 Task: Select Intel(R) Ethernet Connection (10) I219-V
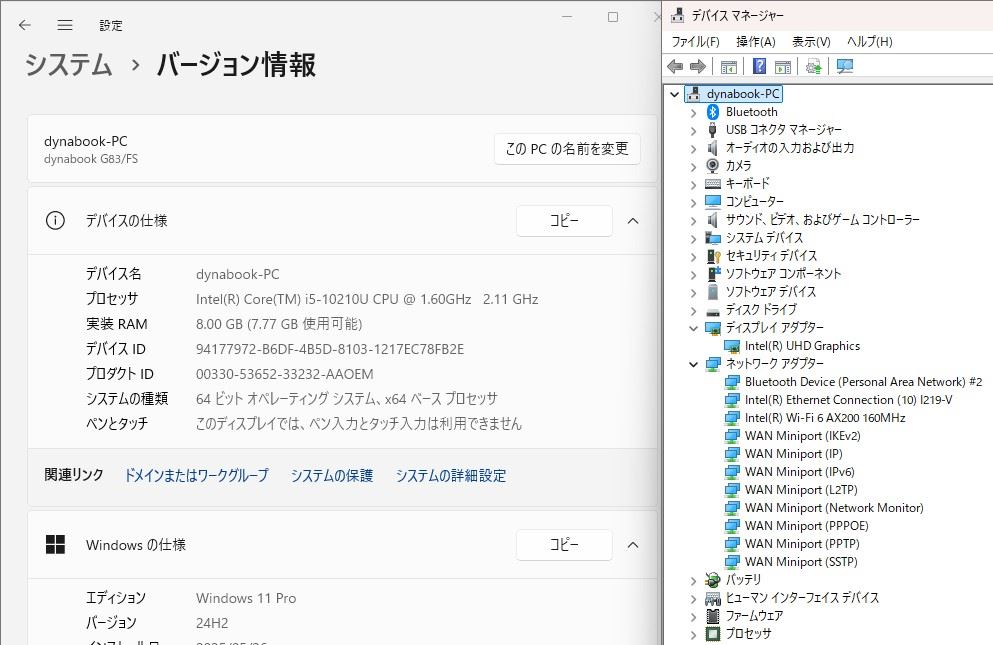849,400
